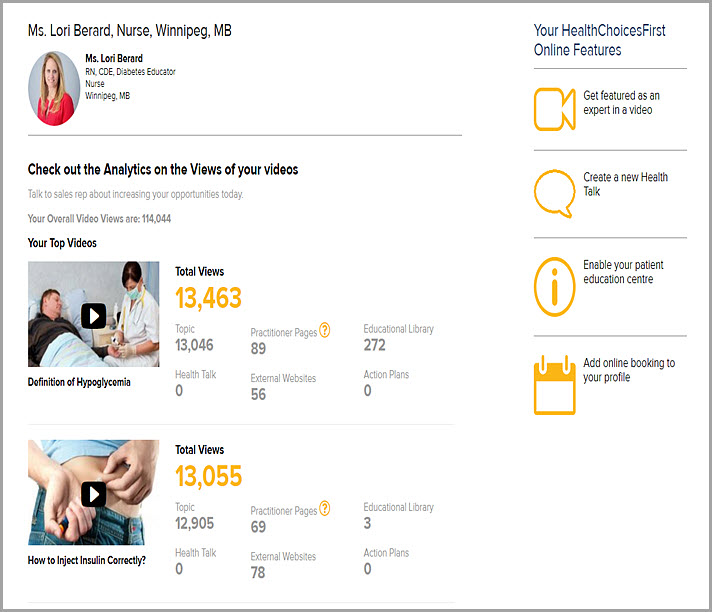Click help icon beside Practitioner Pages for Insulin video
712x612 pixels.
pos(325,508)
